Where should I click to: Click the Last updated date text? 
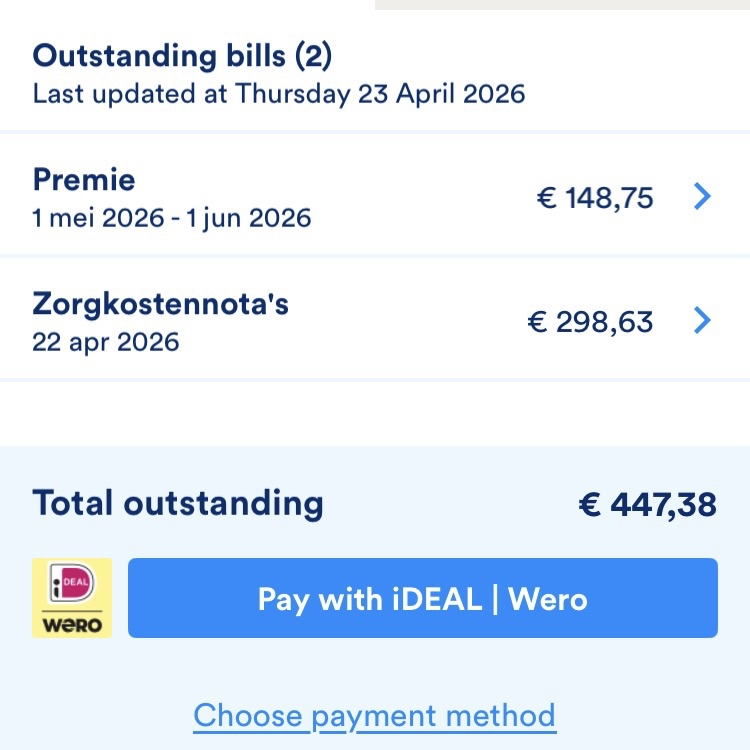pos(279,94)
